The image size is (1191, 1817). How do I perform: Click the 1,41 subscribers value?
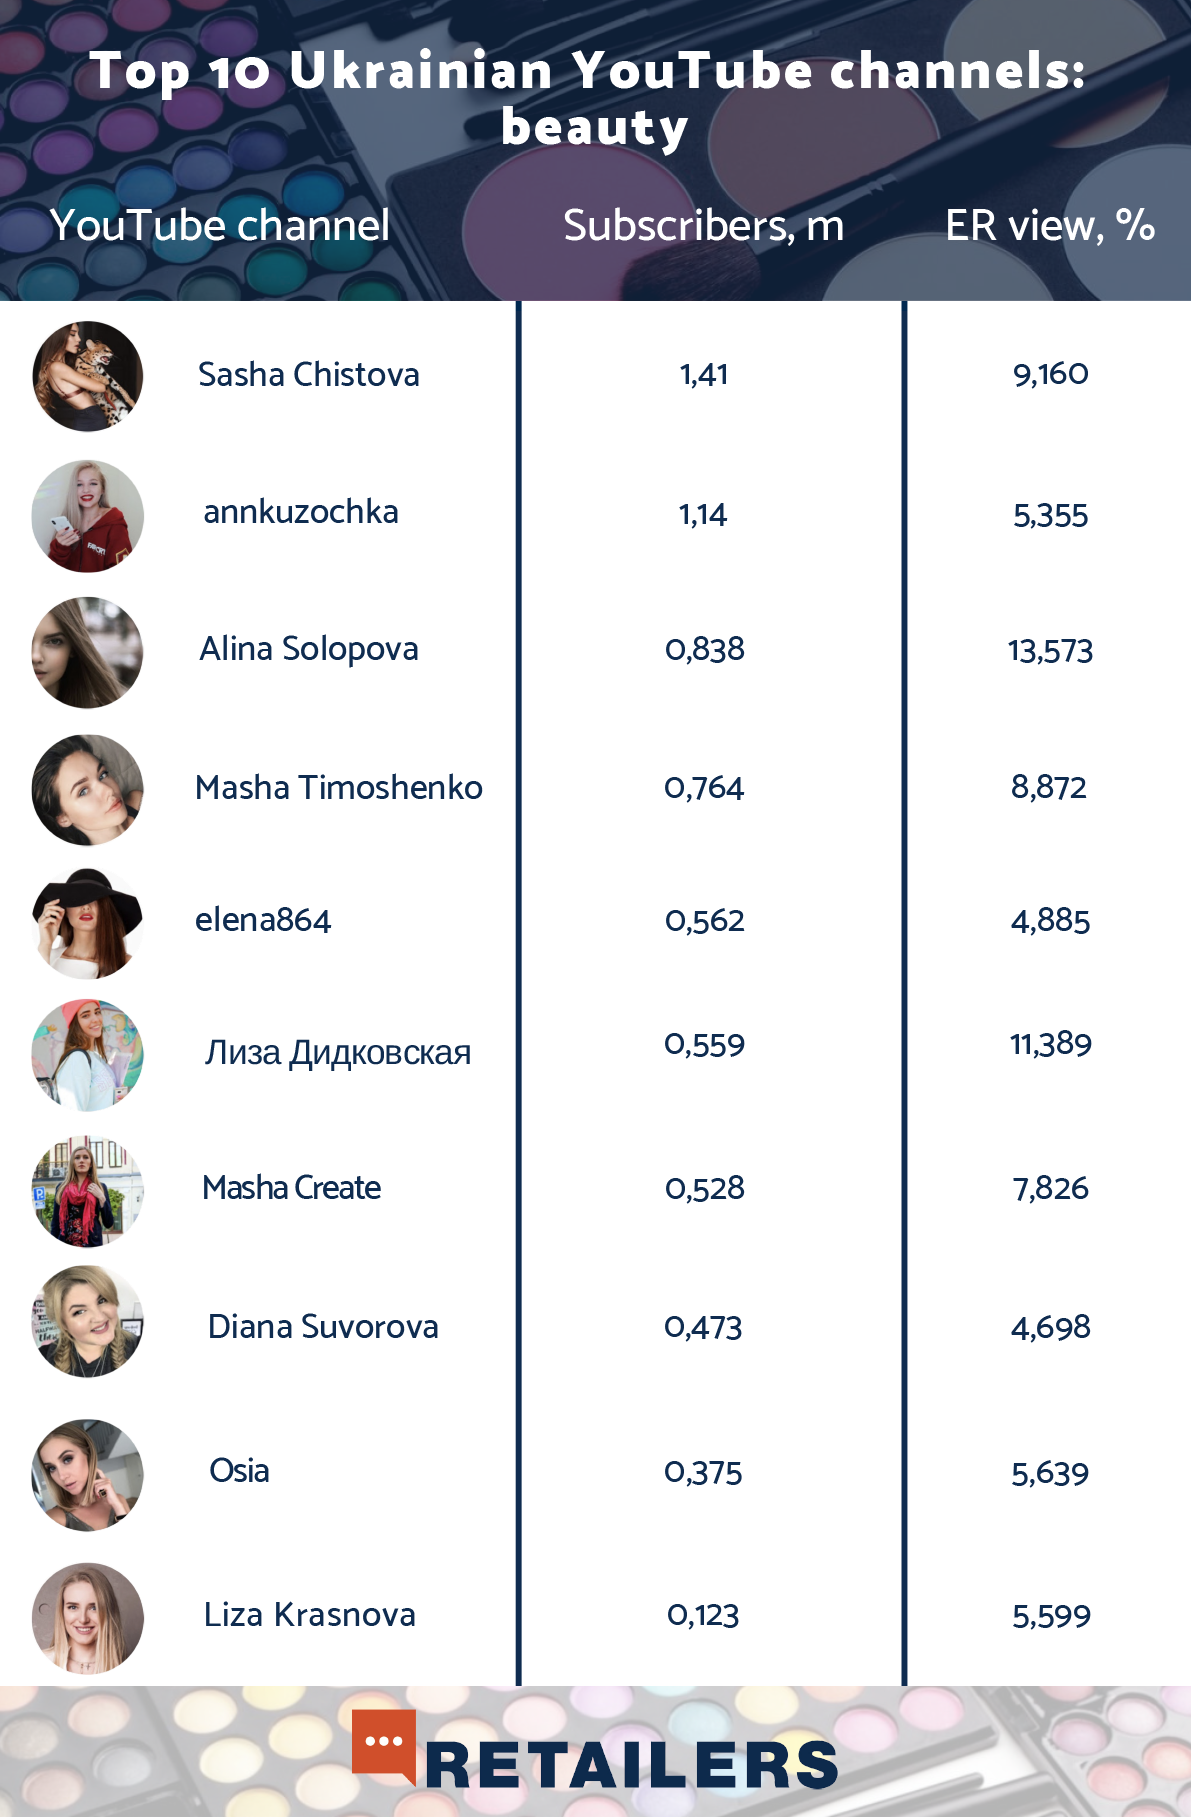(704, 375)
